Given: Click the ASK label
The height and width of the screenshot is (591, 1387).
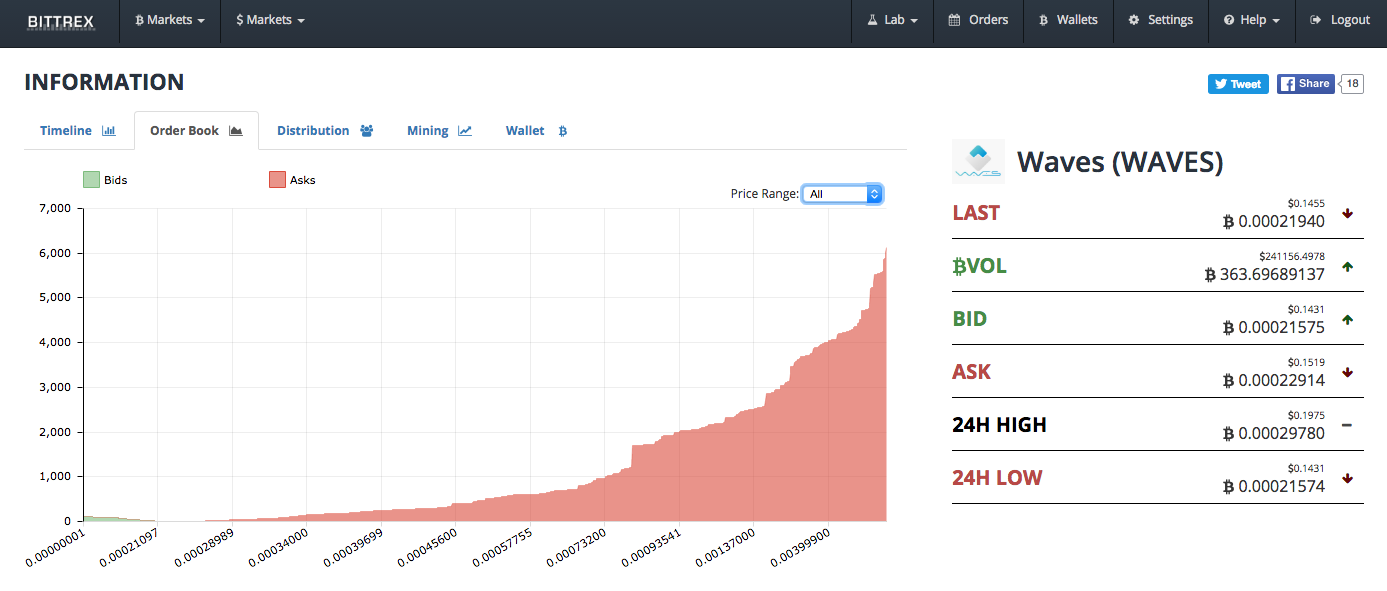Looking at the screenshot, I should pyautogui.click(x=972, y=372).
